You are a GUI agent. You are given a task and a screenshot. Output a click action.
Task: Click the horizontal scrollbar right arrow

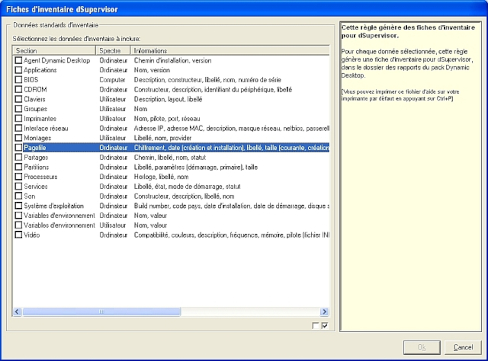point(324,312)
